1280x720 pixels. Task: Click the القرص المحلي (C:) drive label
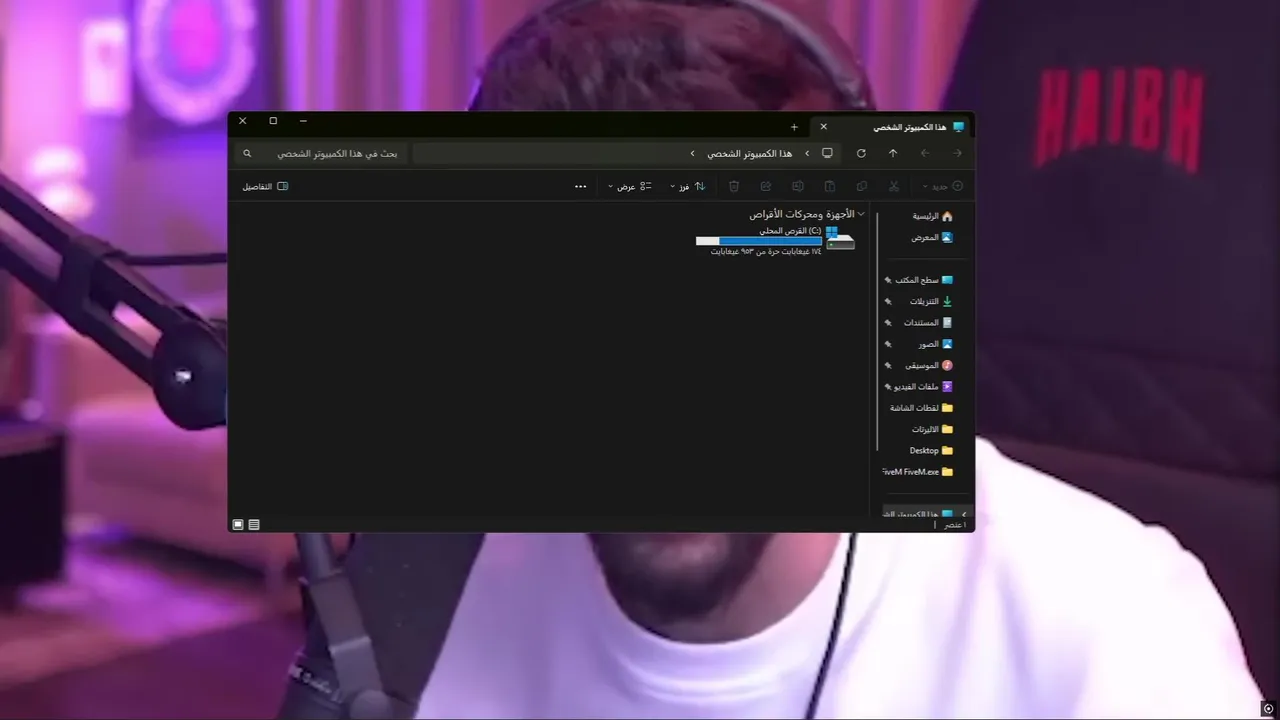point(790,230)
